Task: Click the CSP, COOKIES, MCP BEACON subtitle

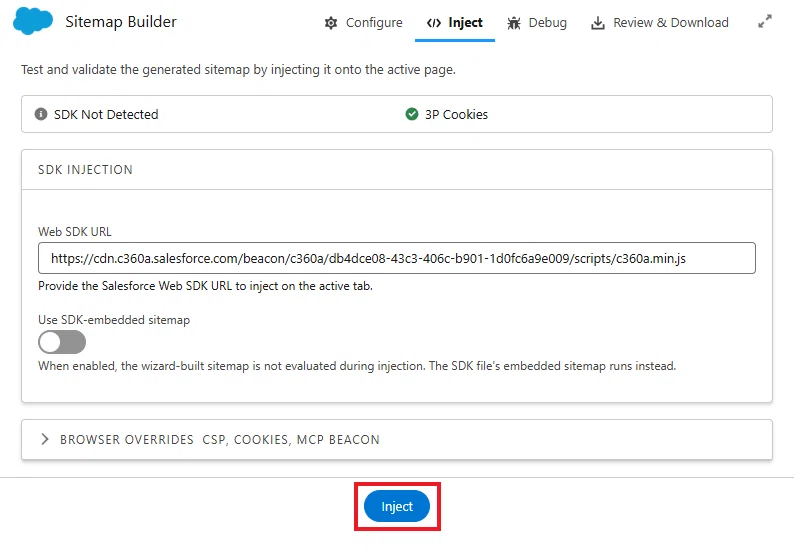Action: (291, 440)
